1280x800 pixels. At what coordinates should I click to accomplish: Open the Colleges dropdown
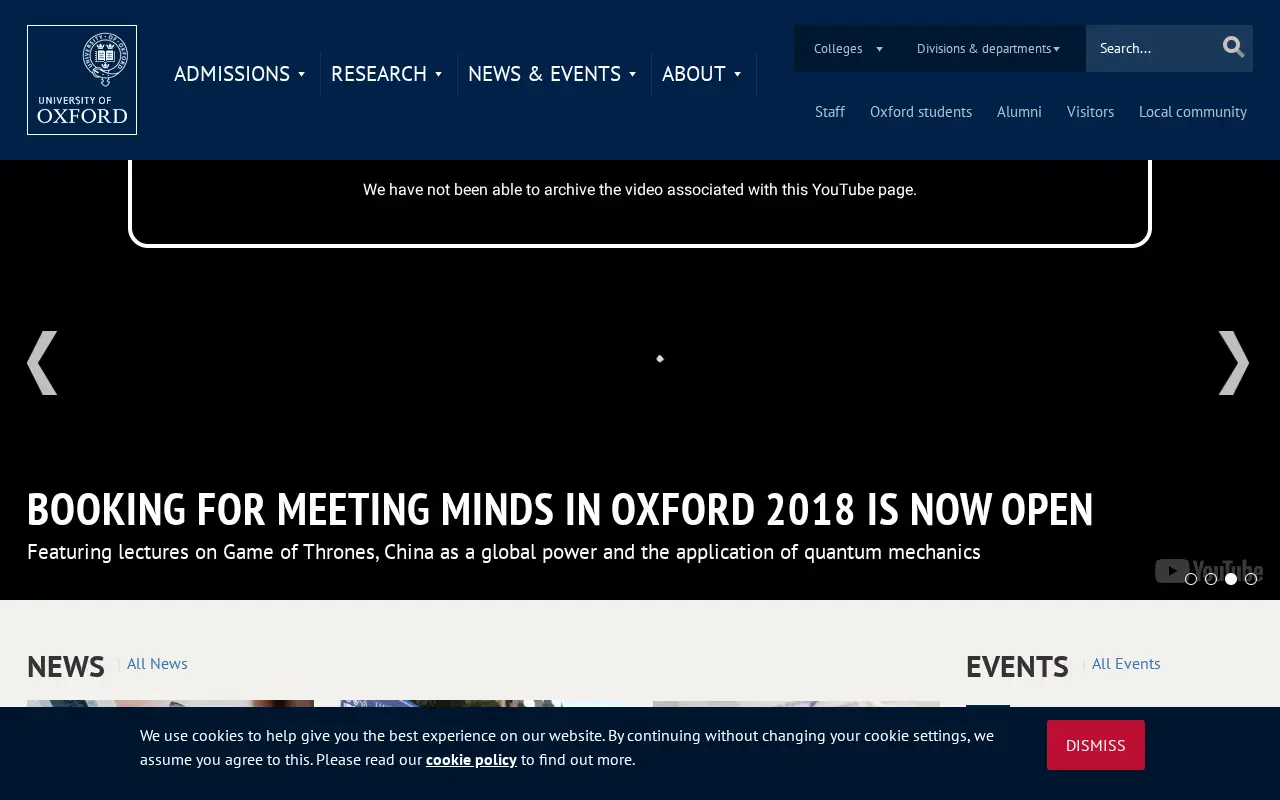848,48
